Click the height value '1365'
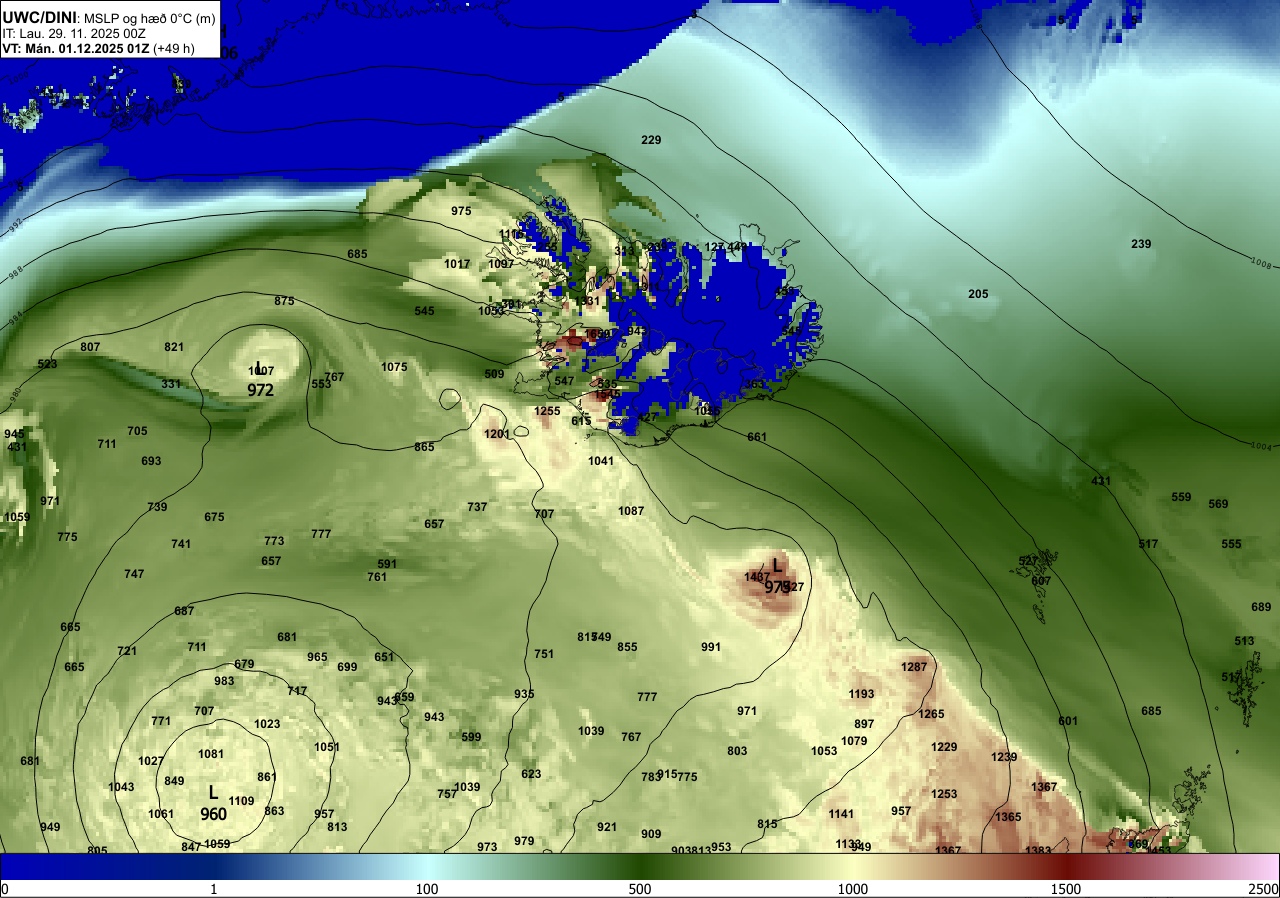 click(1008, 817)
